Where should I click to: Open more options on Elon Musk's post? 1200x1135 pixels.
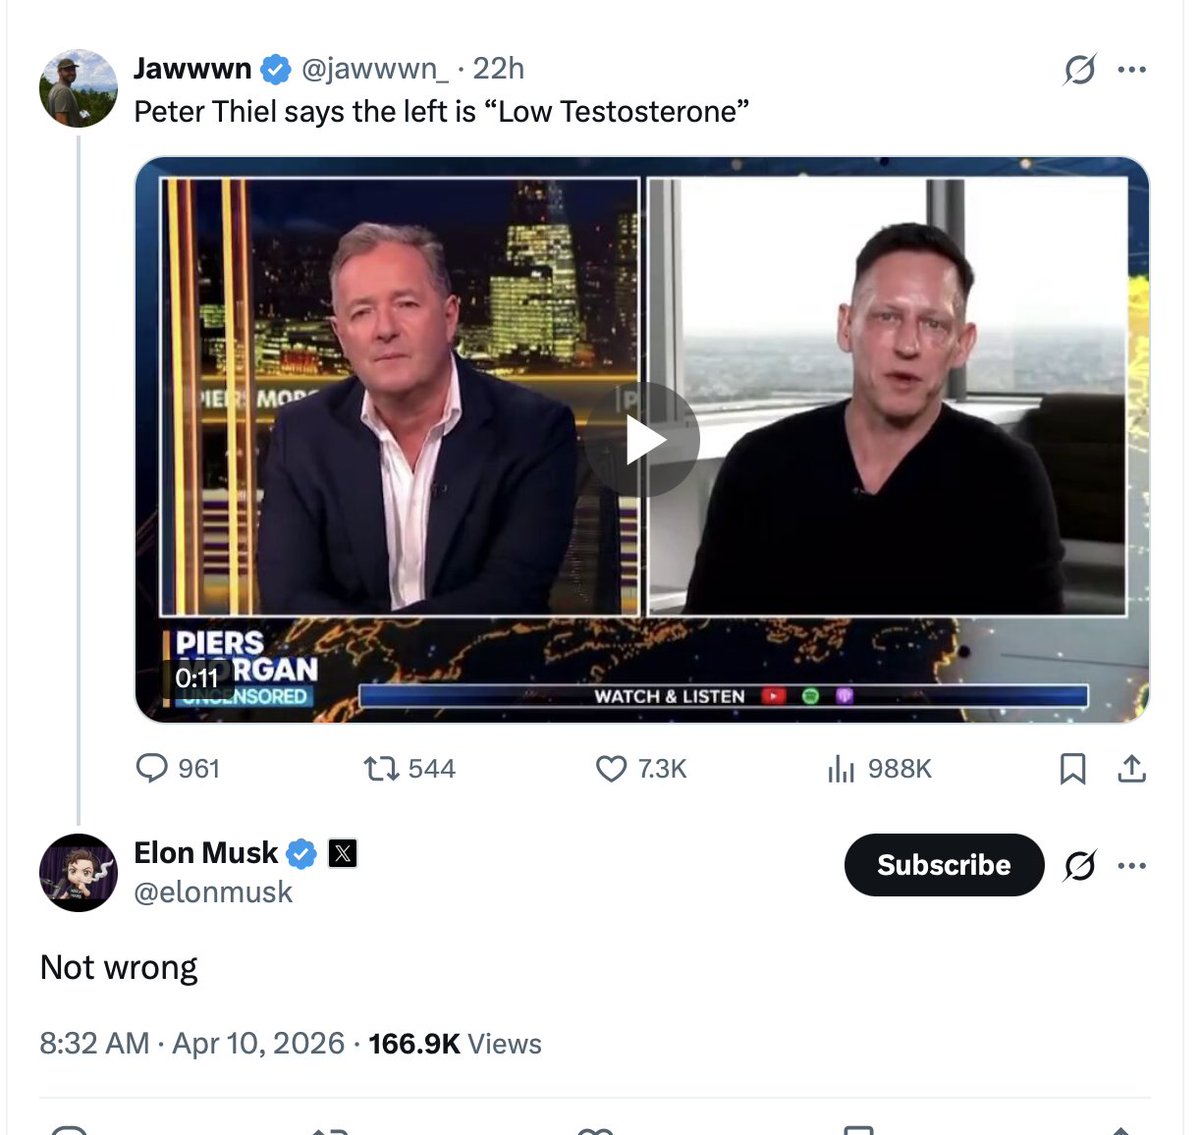[x=1131, y=865]
